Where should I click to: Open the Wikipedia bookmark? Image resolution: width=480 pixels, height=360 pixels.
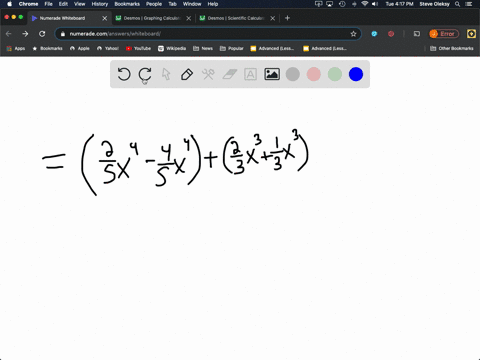point(172,48)
